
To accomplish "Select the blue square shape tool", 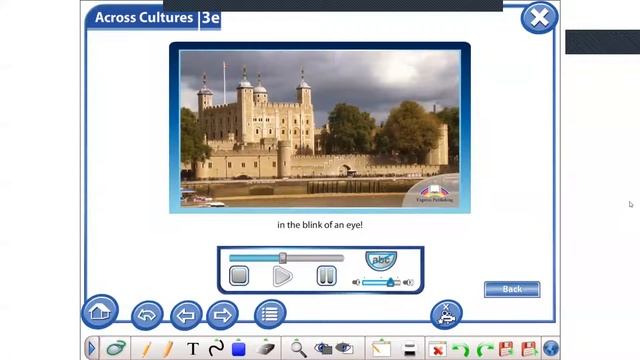I will (239, 349).
